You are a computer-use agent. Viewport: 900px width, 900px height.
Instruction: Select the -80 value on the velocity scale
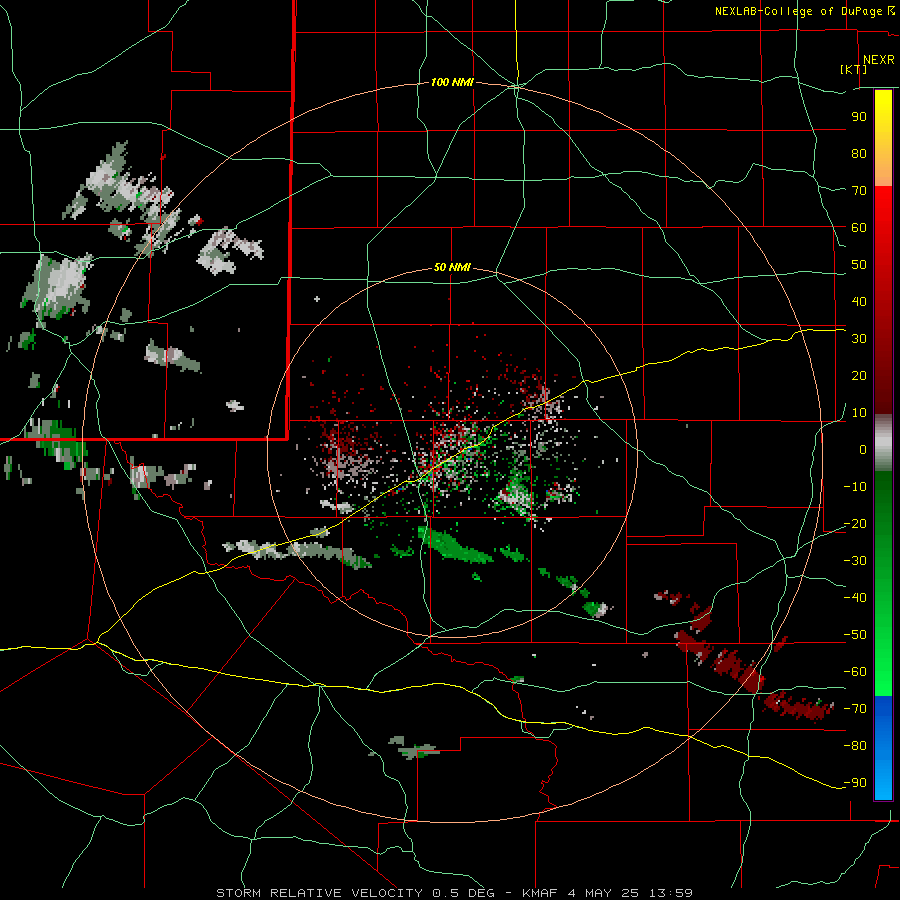click(855, 746)
